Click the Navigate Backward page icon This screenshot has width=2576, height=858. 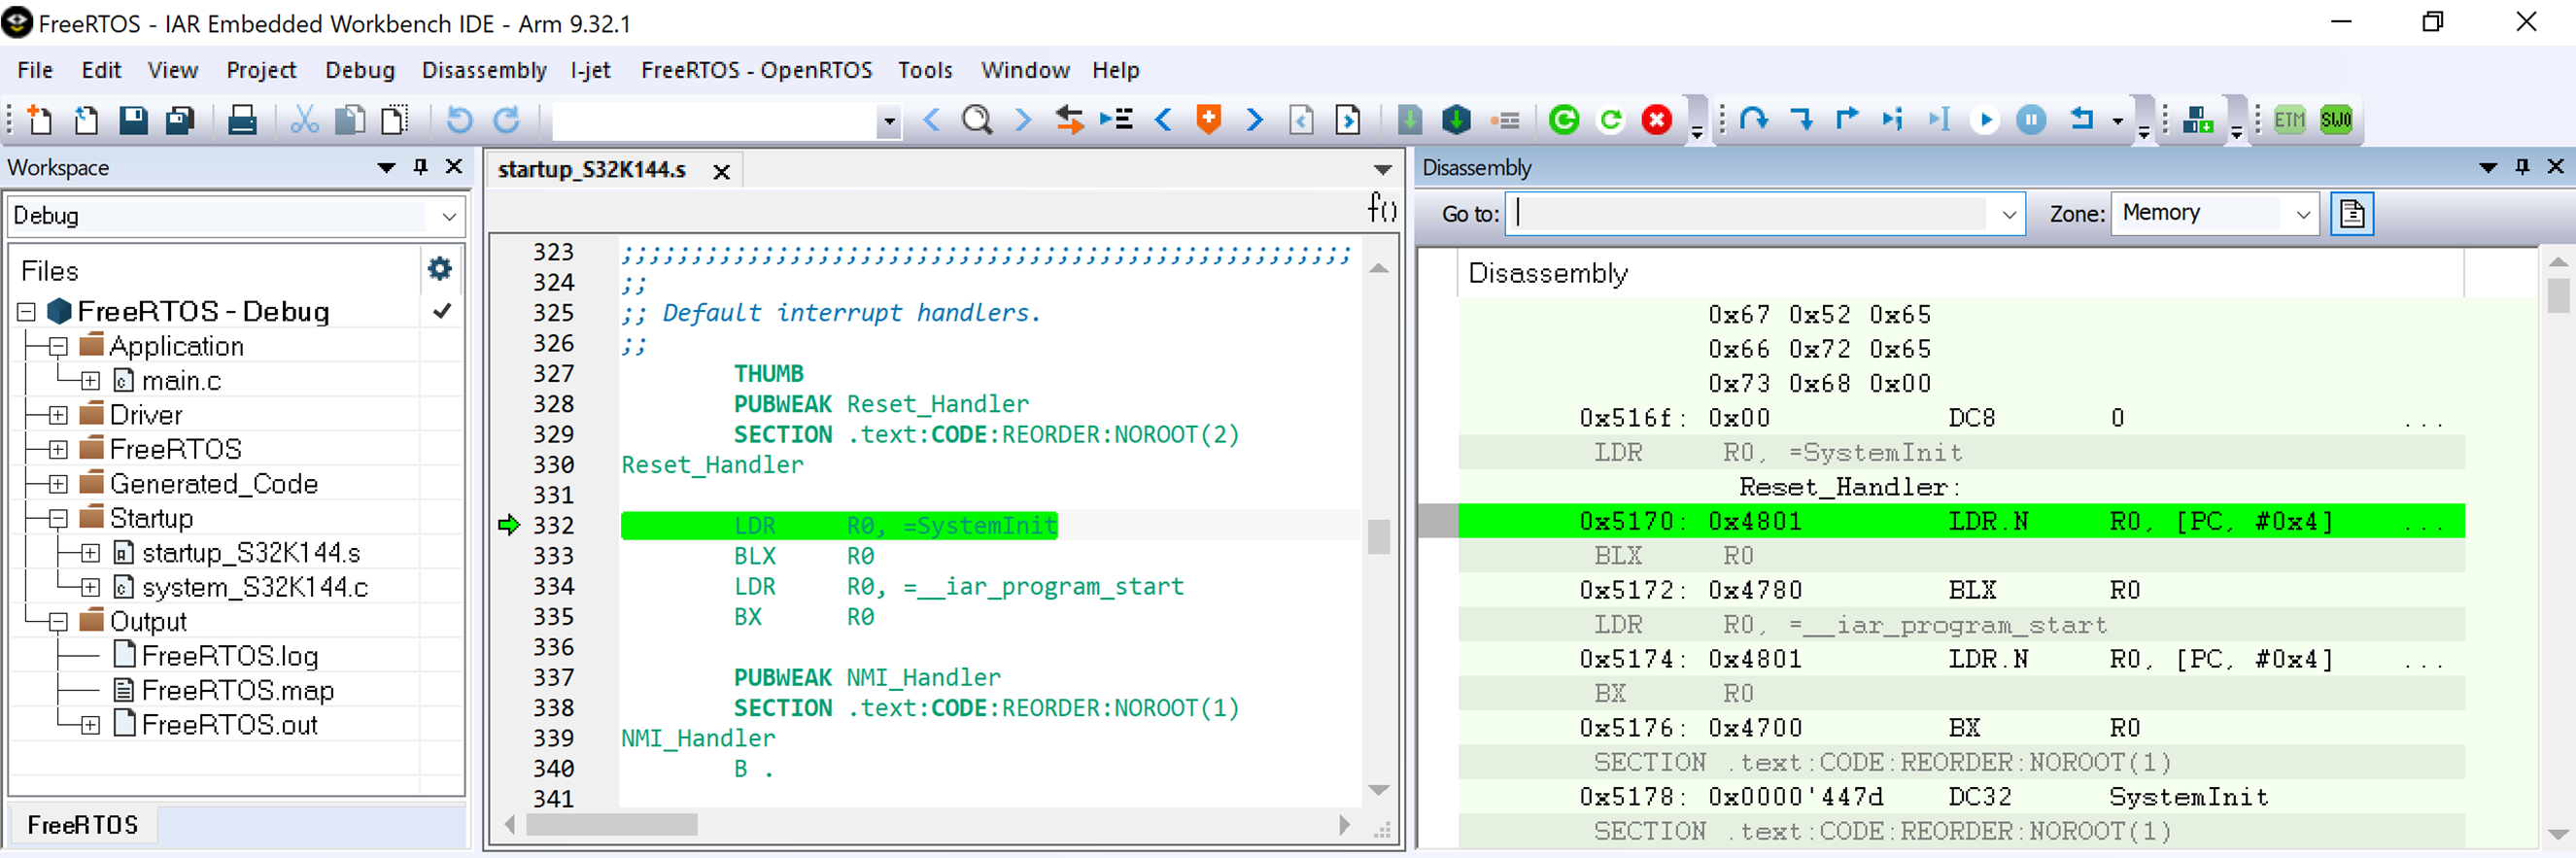(x=1301, y=120)
